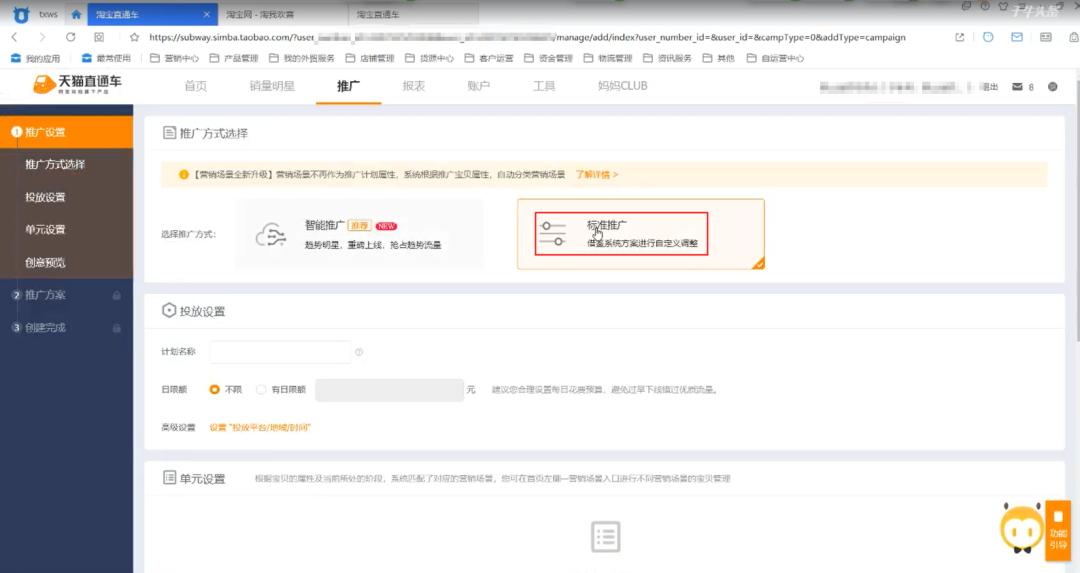Open the 报表 nav tab
Image resolution: width=1080 pixels, height=573 pixels.
413,86
